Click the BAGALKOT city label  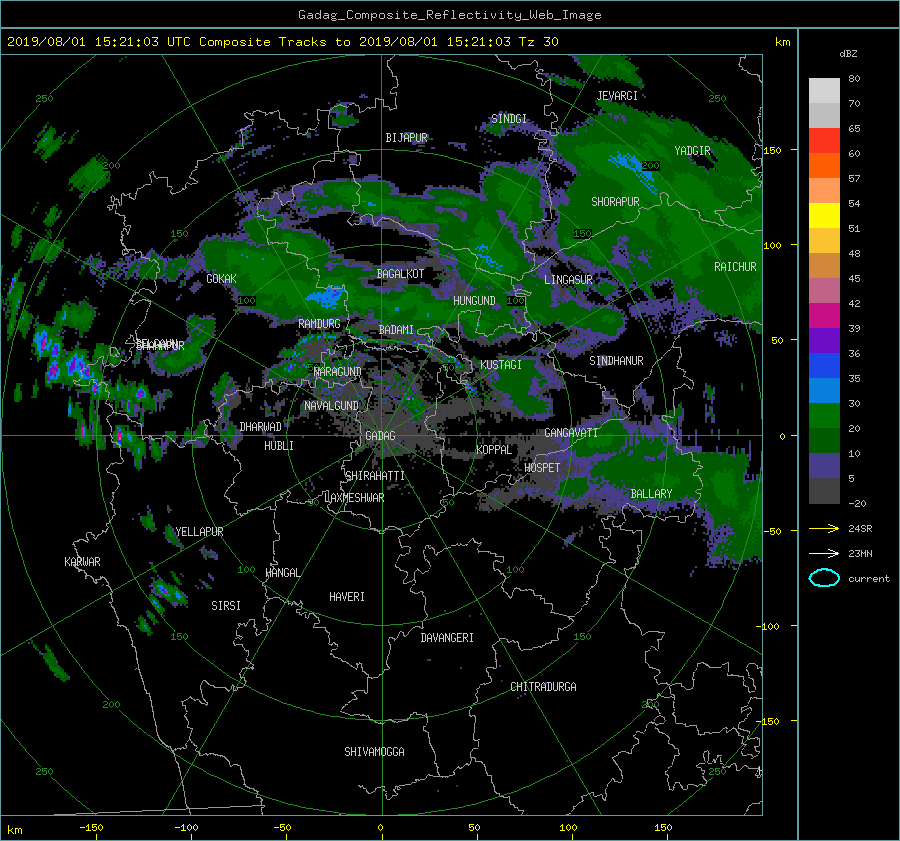[400, 274]
